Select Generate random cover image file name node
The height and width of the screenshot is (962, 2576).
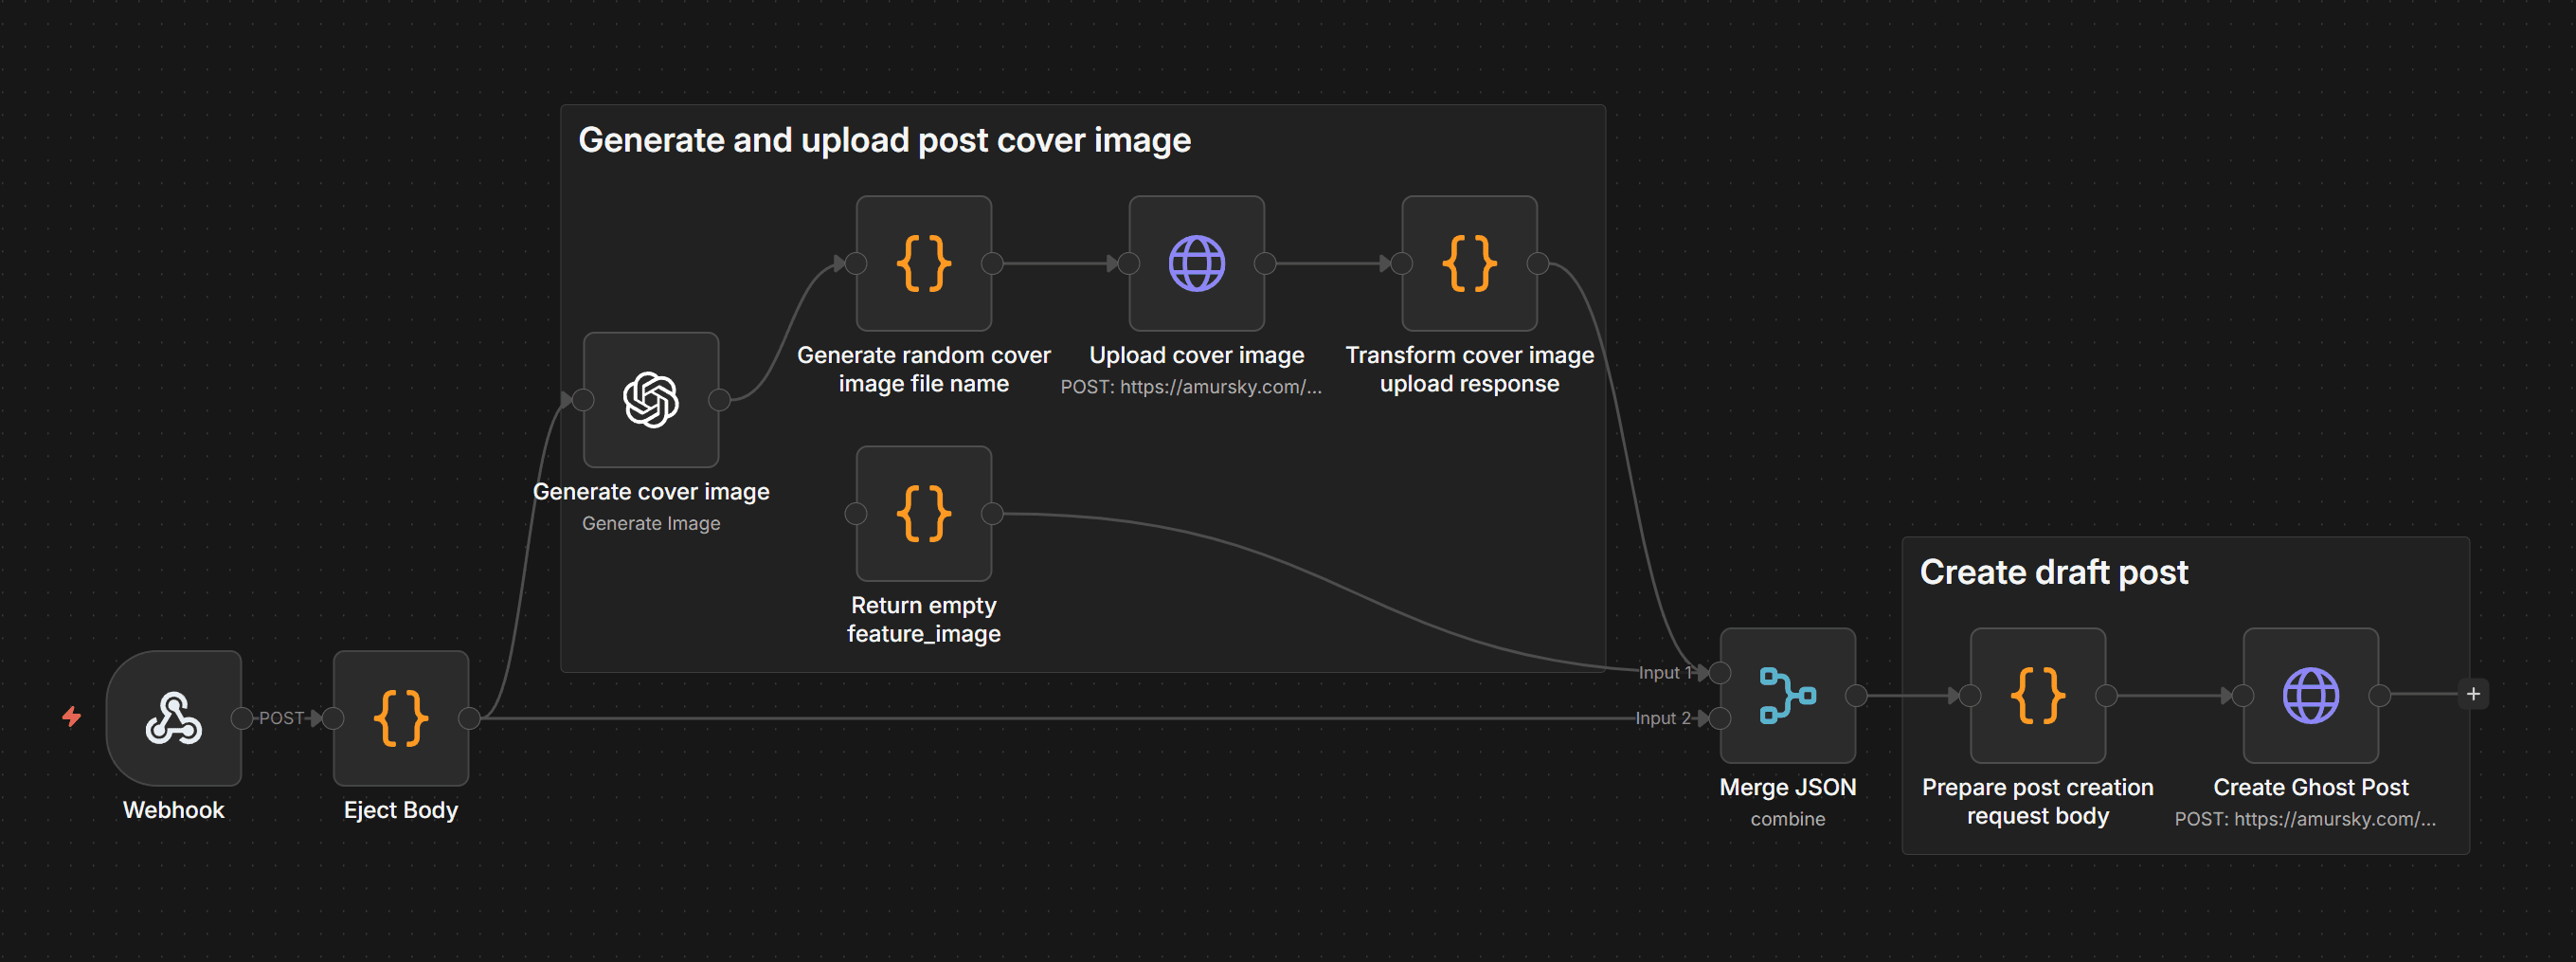[x=924, y=263]
